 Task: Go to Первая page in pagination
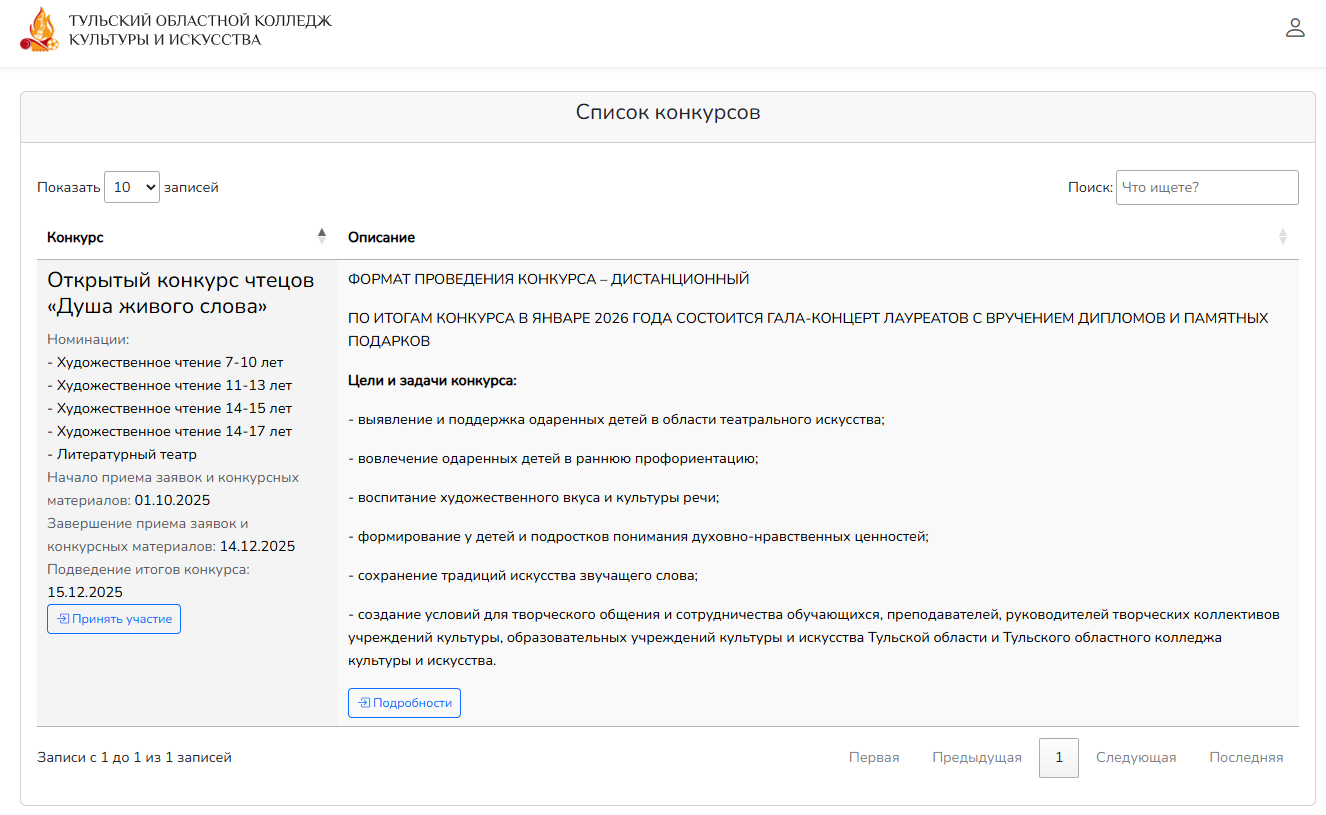coord(873,758)
